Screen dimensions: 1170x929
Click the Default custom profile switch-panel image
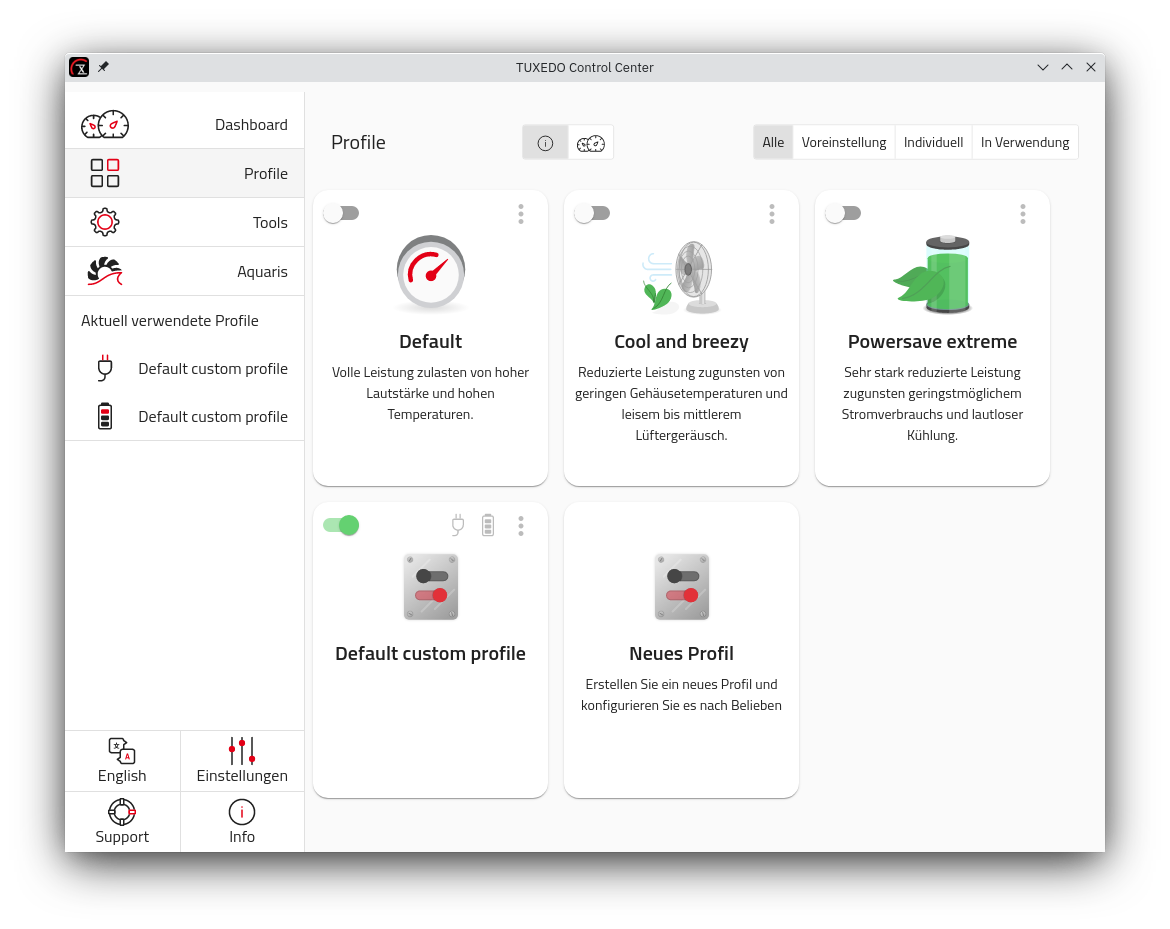[431, 587]
